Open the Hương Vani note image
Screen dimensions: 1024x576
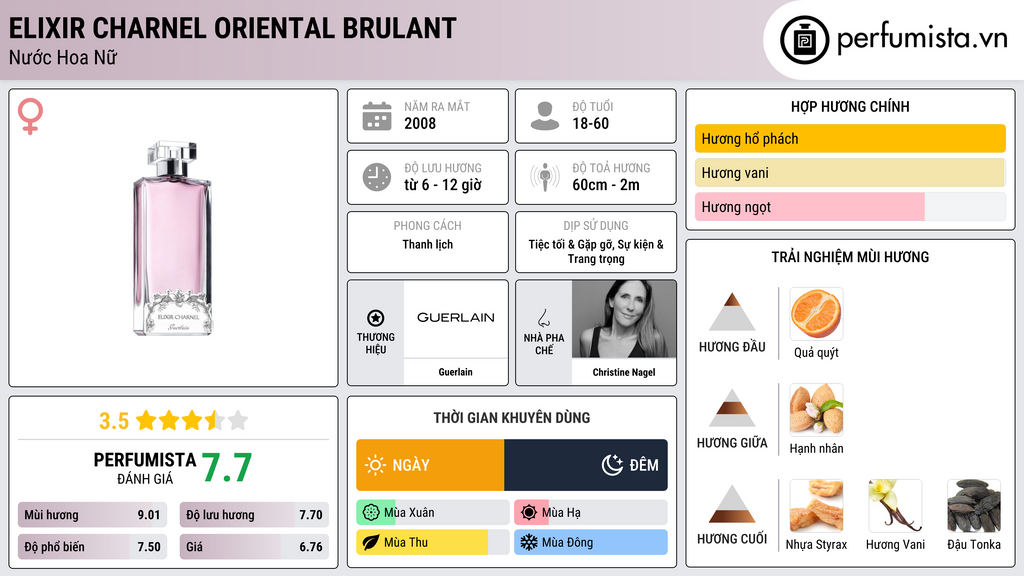click(x=895, y=505)
